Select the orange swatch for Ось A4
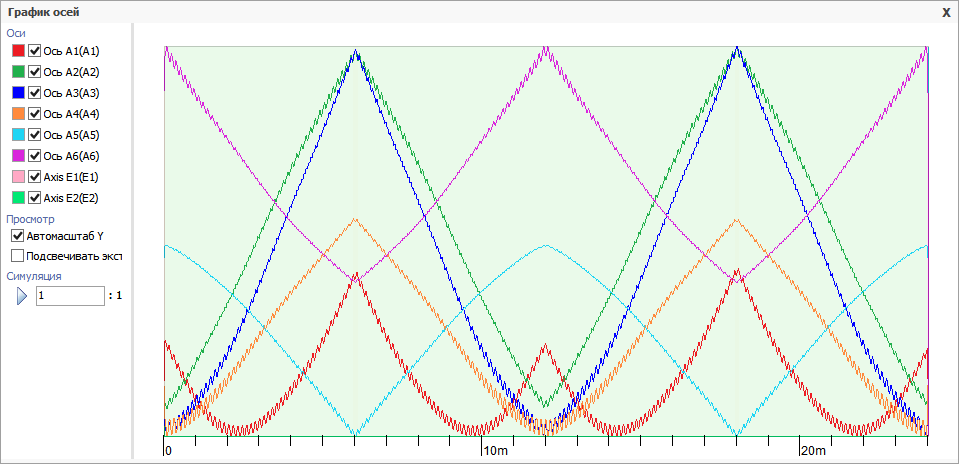Viewport: 959px width, 464px height. point(18,114)
